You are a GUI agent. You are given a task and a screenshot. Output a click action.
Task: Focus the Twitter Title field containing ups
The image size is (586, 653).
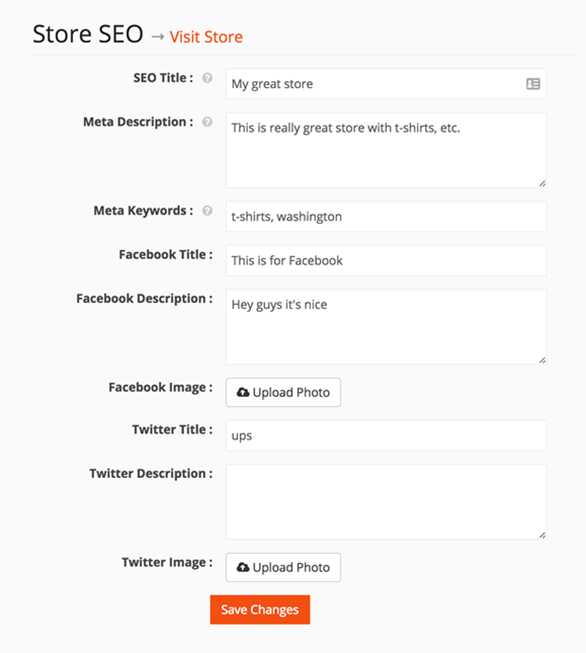point(386,436)
